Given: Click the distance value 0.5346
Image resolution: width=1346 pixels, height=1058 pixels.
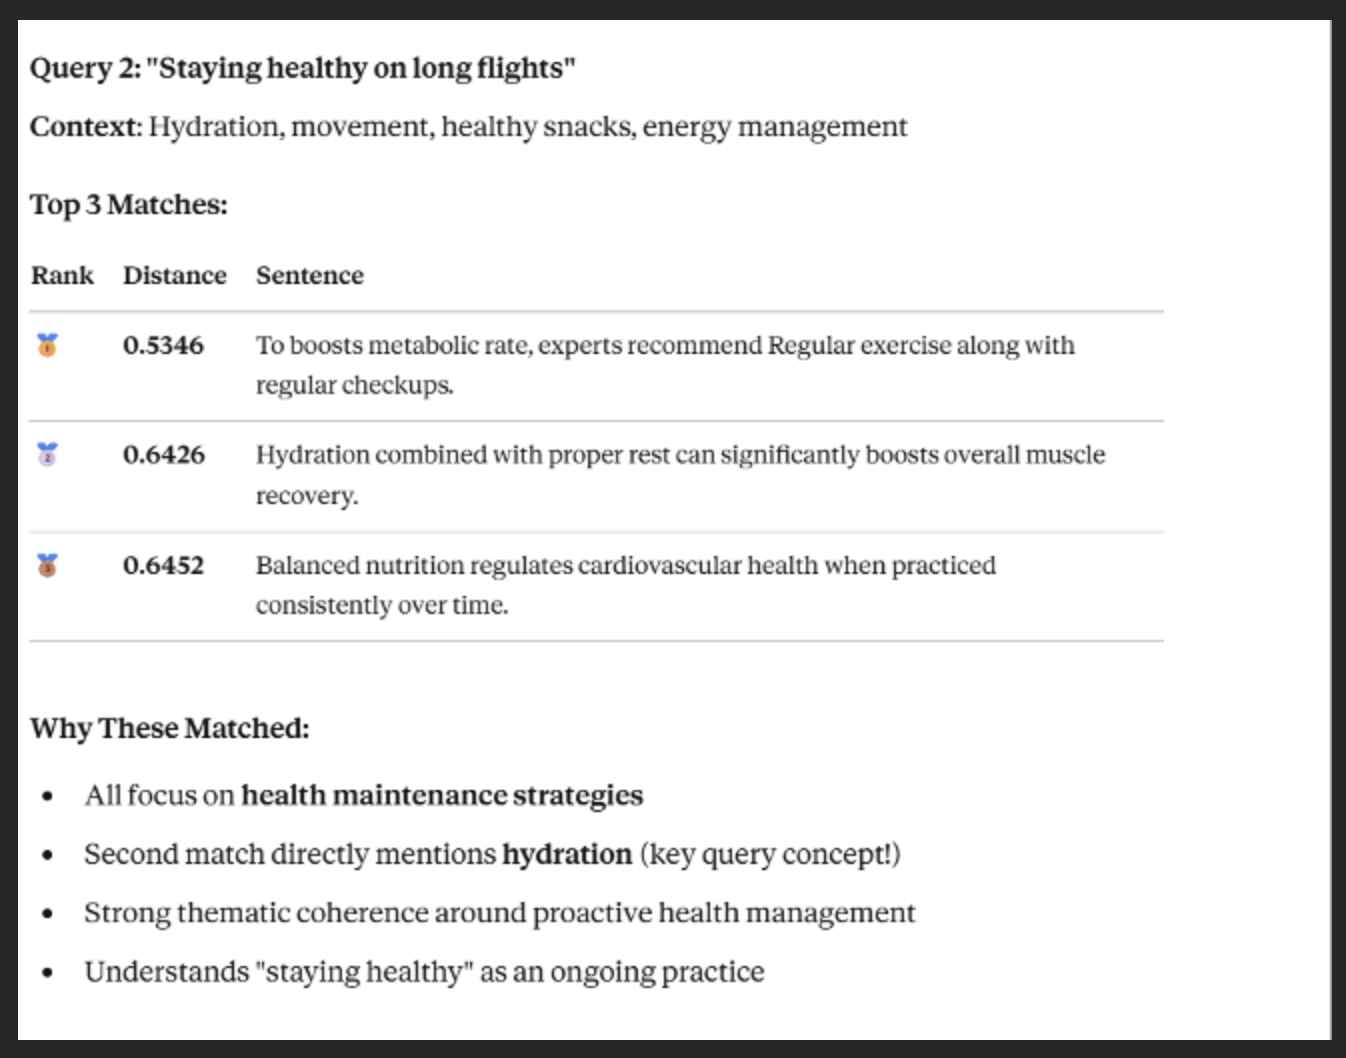Looking at the screenshot, I should [163, 346].
